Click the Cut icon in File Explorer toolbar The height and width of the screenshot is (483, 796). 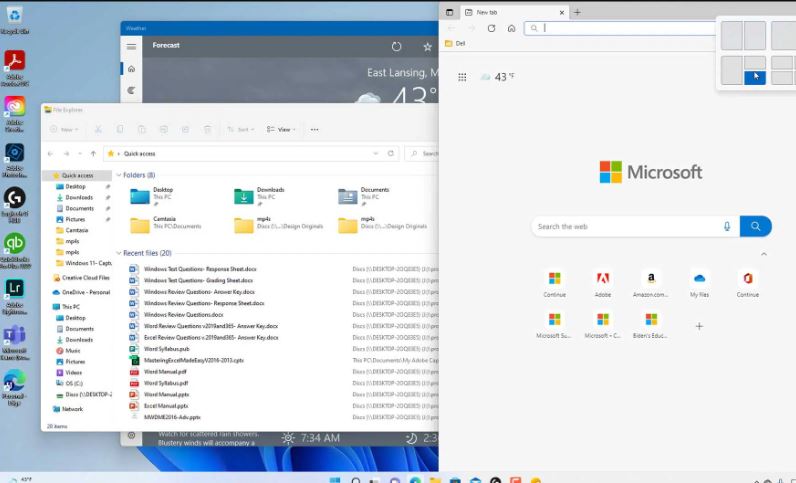[98, 130]
